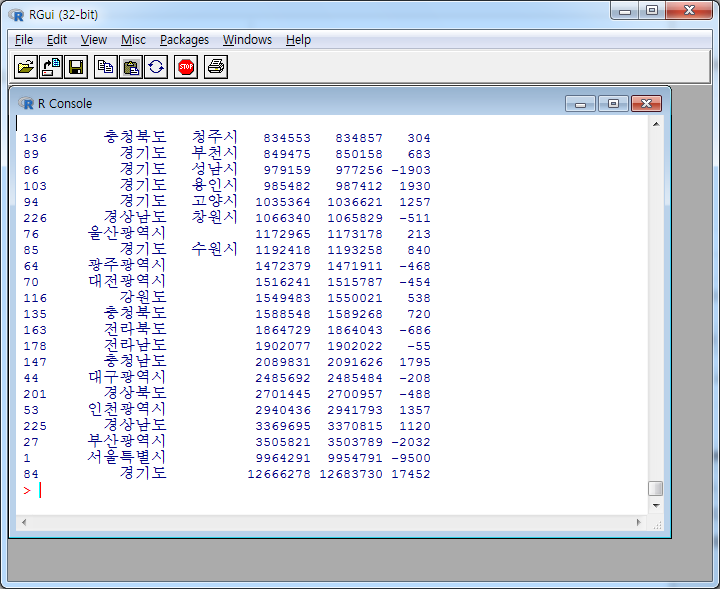Click the text 수원시 in the console
720x589 pixels.
(x=214, y=249)
